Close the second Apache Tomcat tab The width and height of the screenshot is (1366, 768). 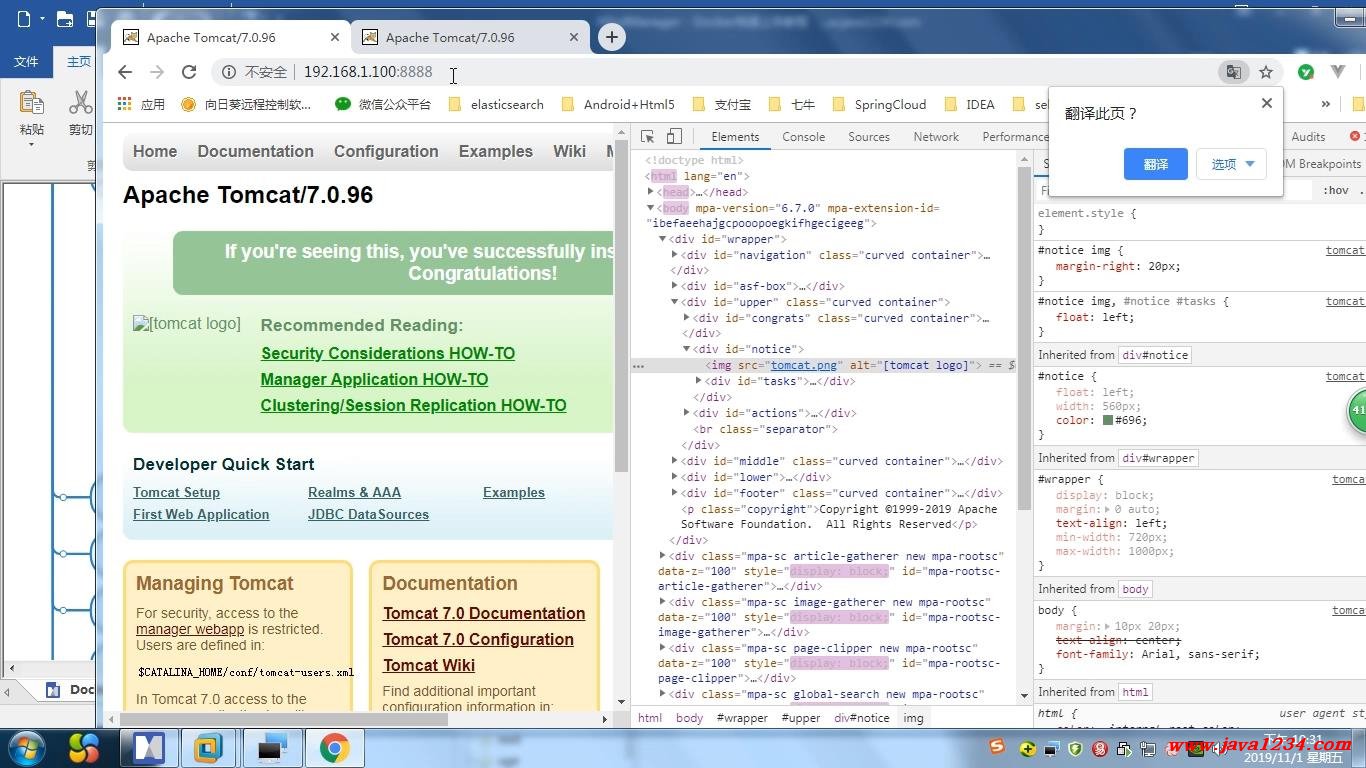pyautogui.click(x=574, y=38)
